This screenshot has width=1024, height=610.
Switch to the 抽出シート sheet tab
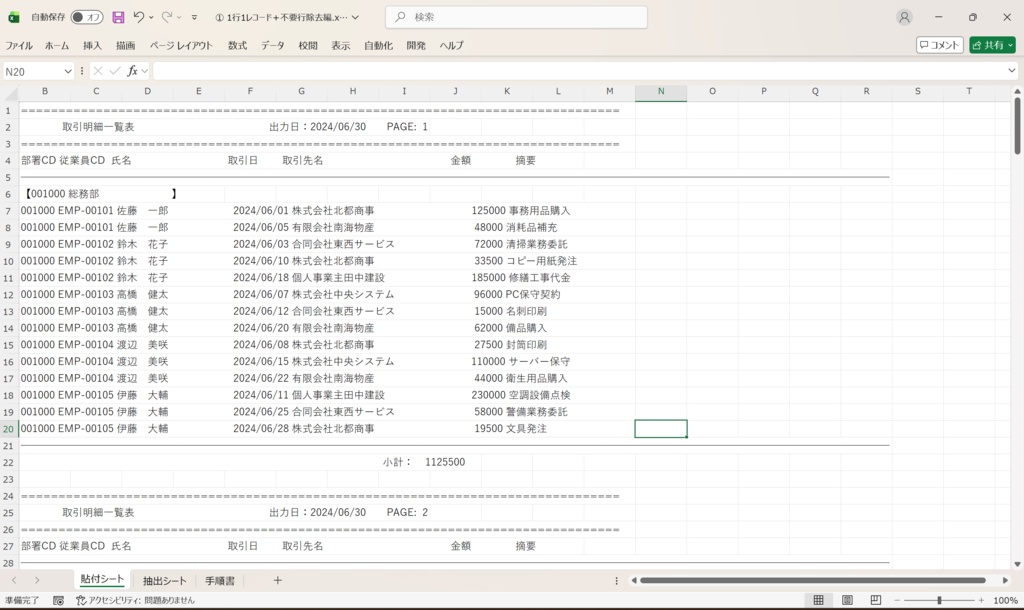(165, 581)
